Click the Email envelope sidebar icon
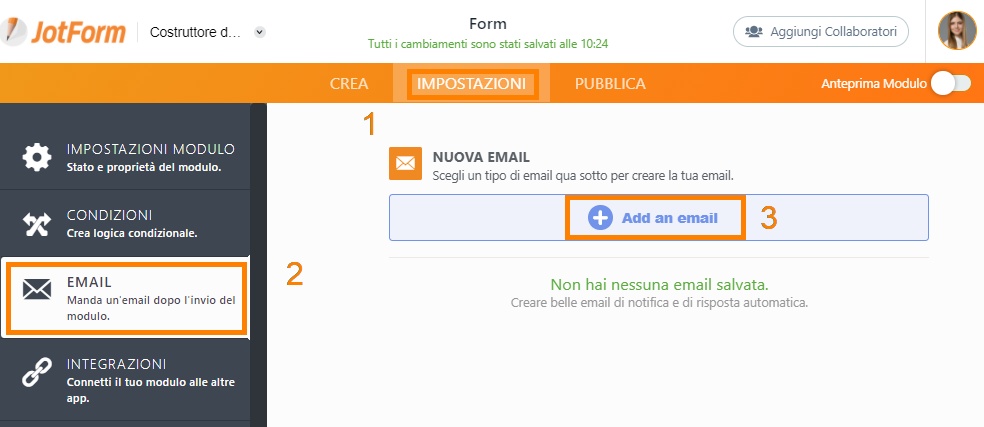The height and width of the screenshot is (427, 984). click(37, 289)
